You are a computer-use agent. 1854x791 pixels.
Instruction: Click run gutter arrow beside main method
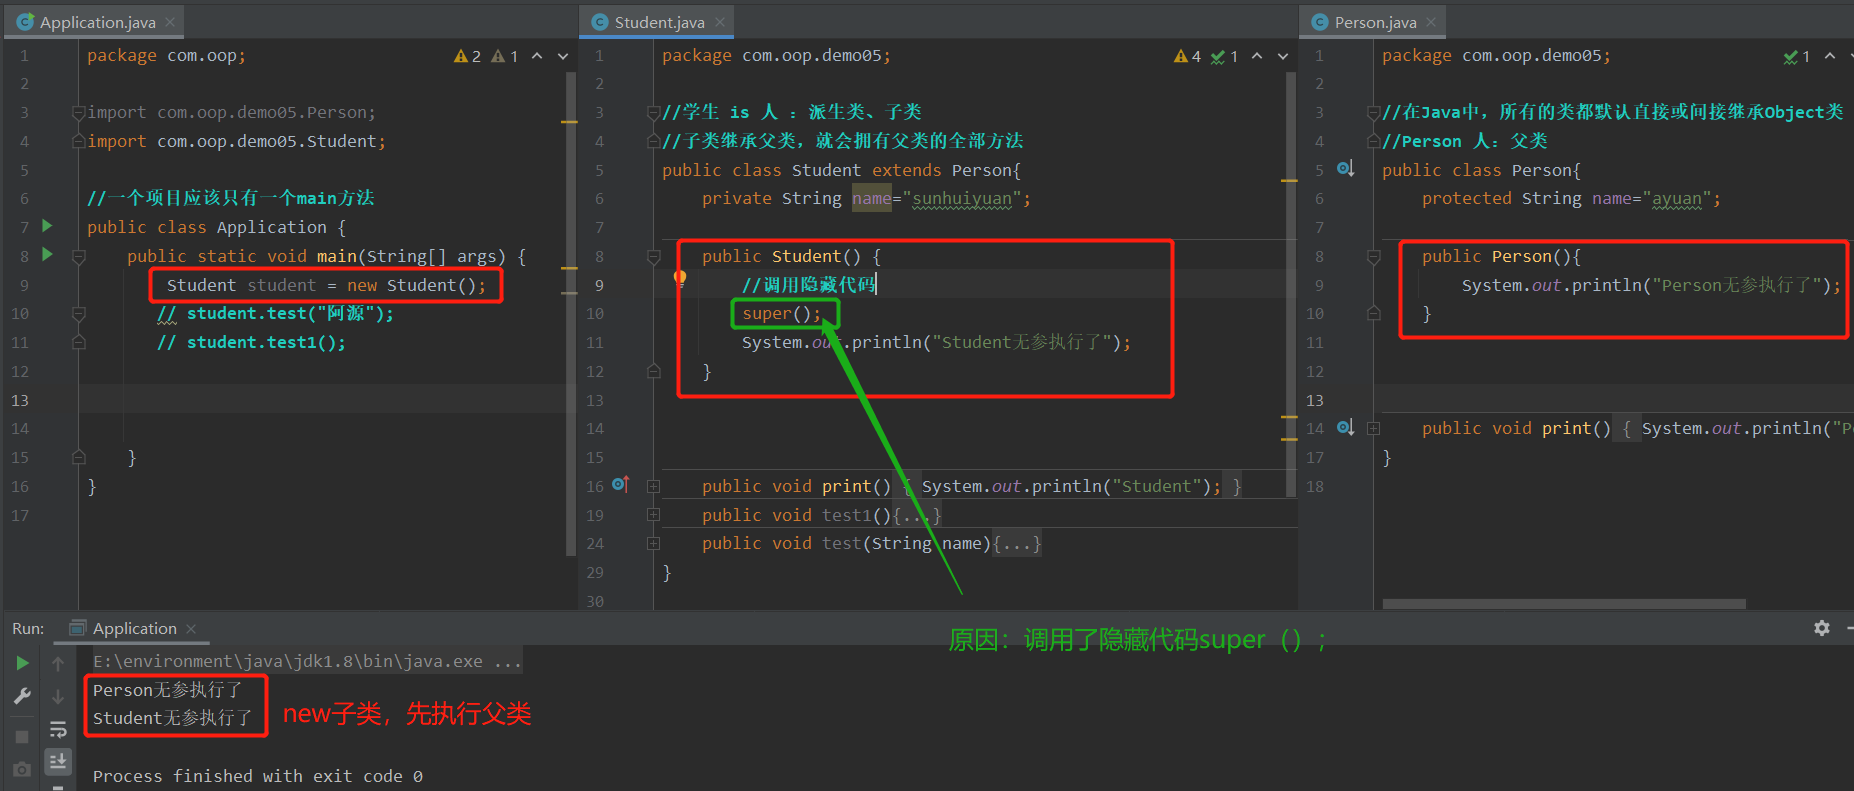click(47, 255)
